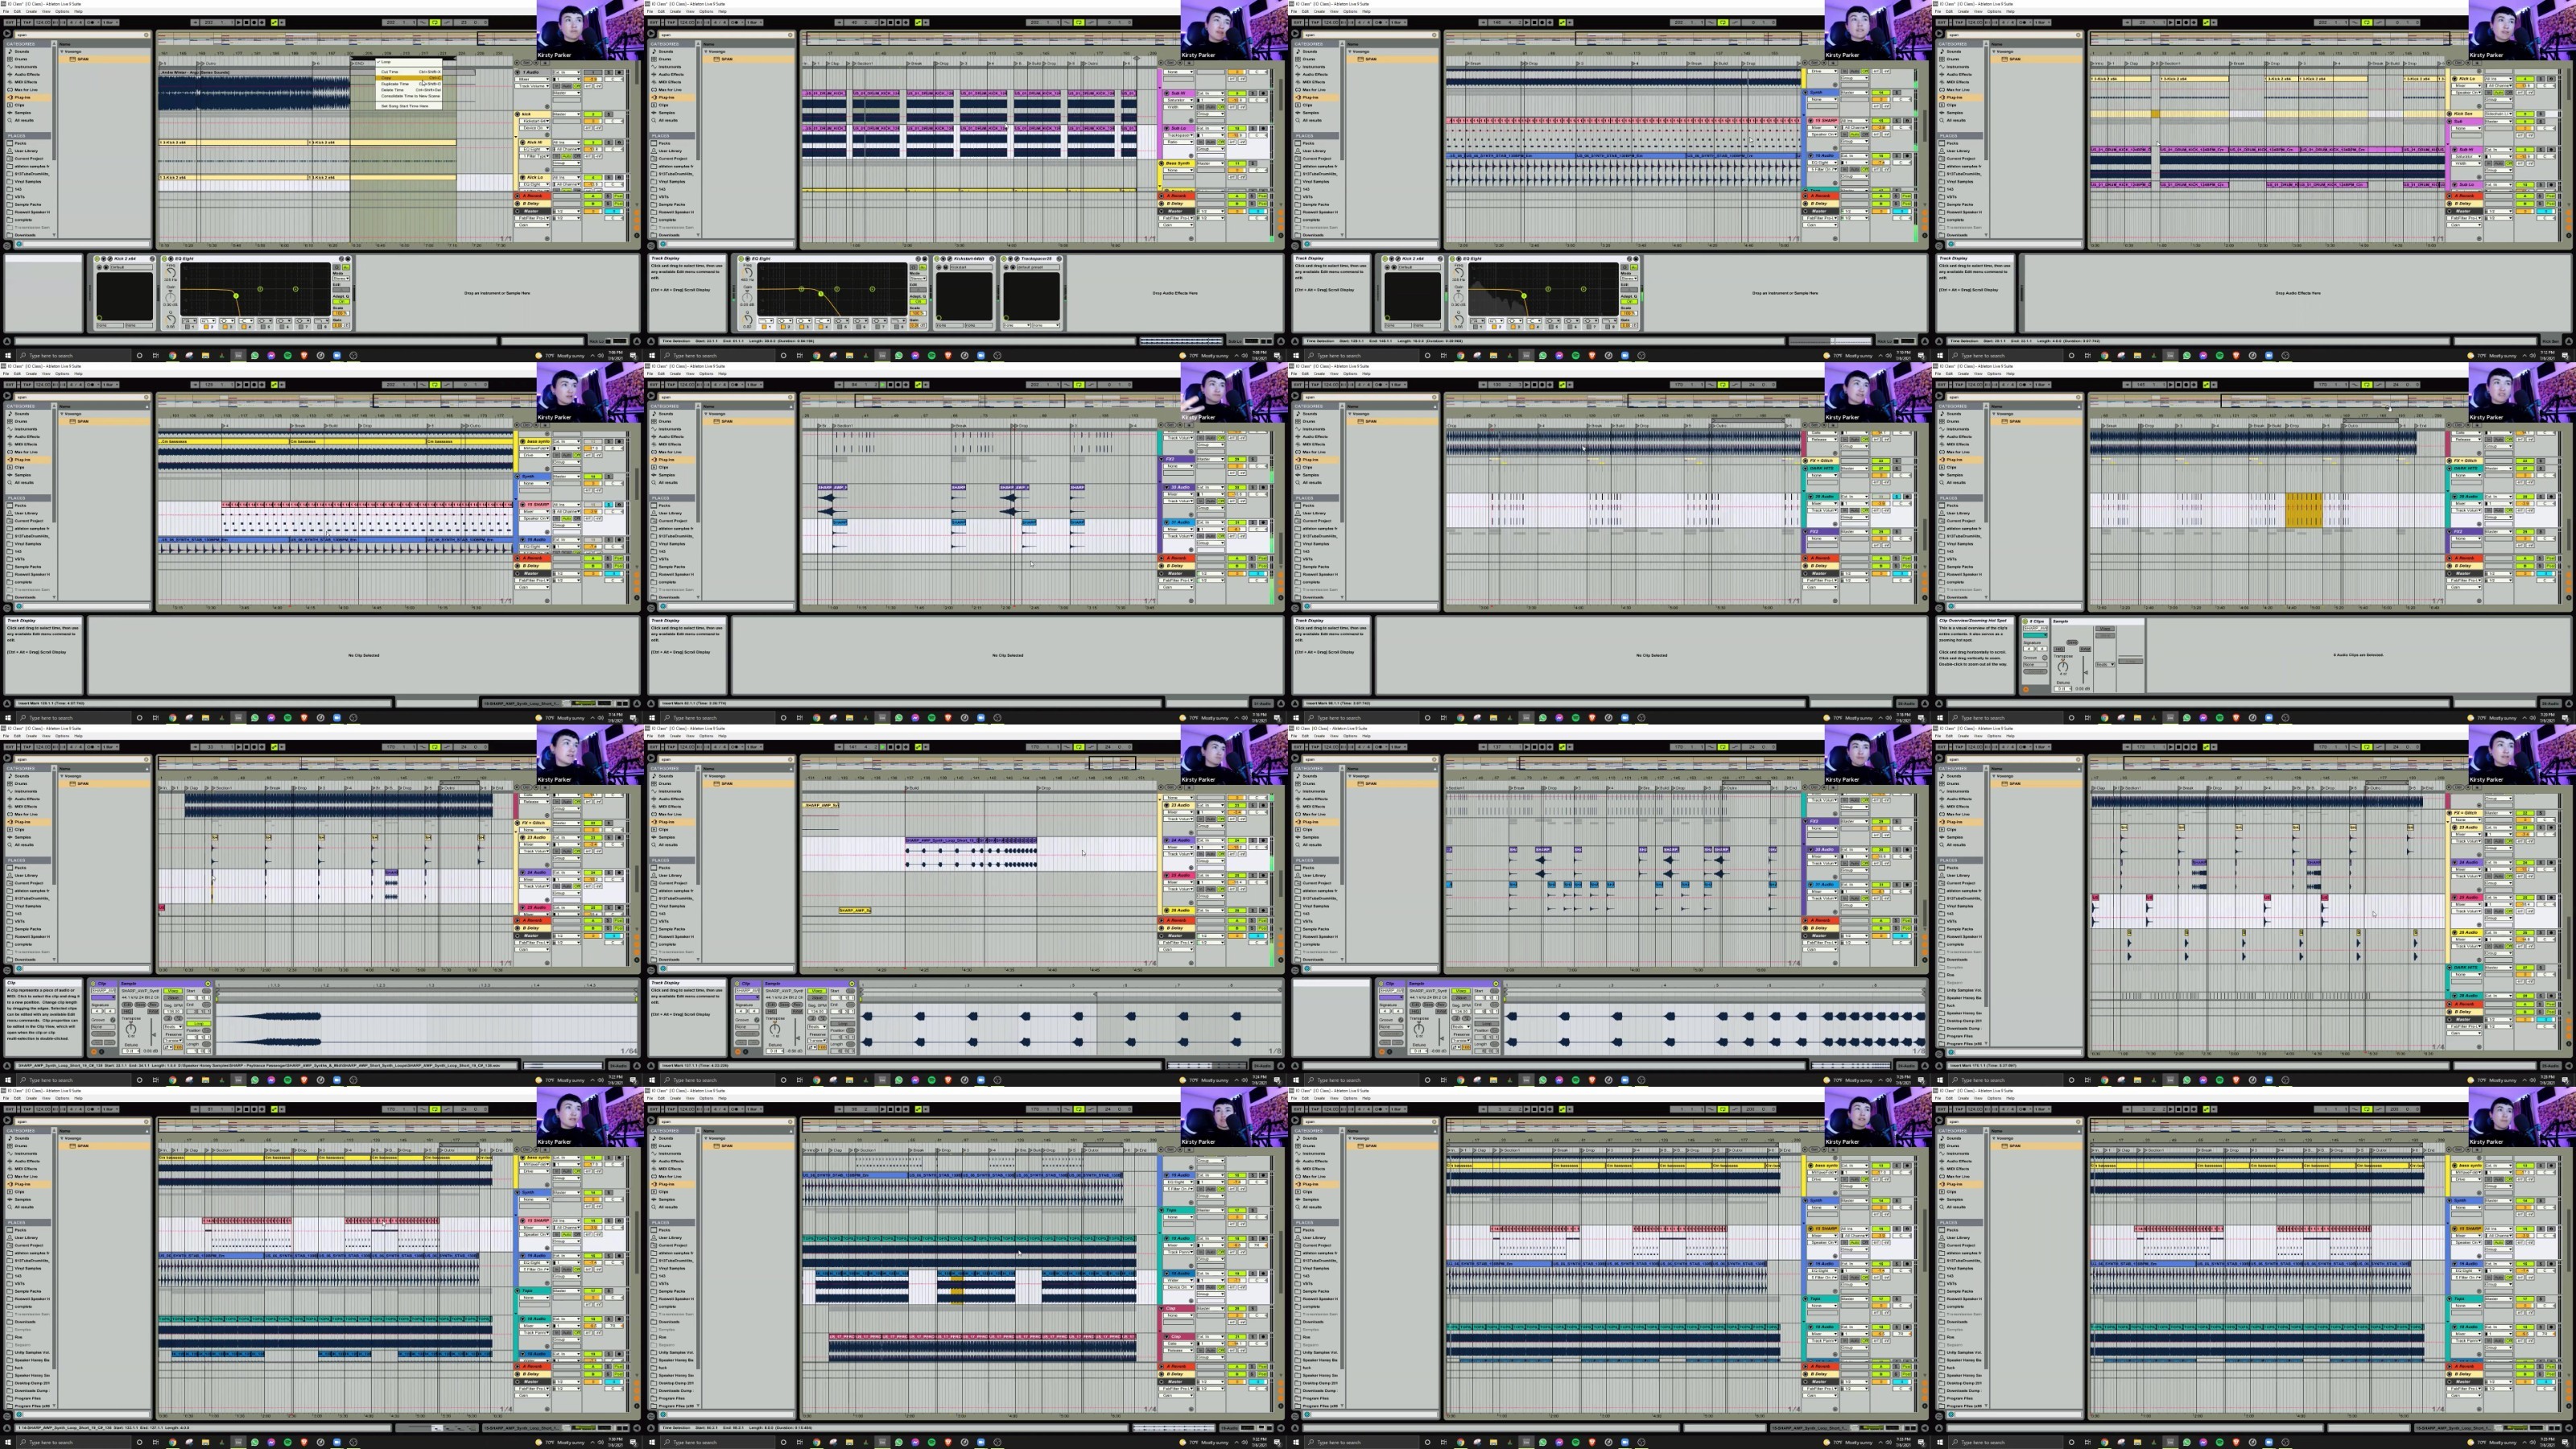Open Zoom from the 8 Clips frame's taskbar
The width and height of the screenshot is (2576, 1449).
(2269, 718)
